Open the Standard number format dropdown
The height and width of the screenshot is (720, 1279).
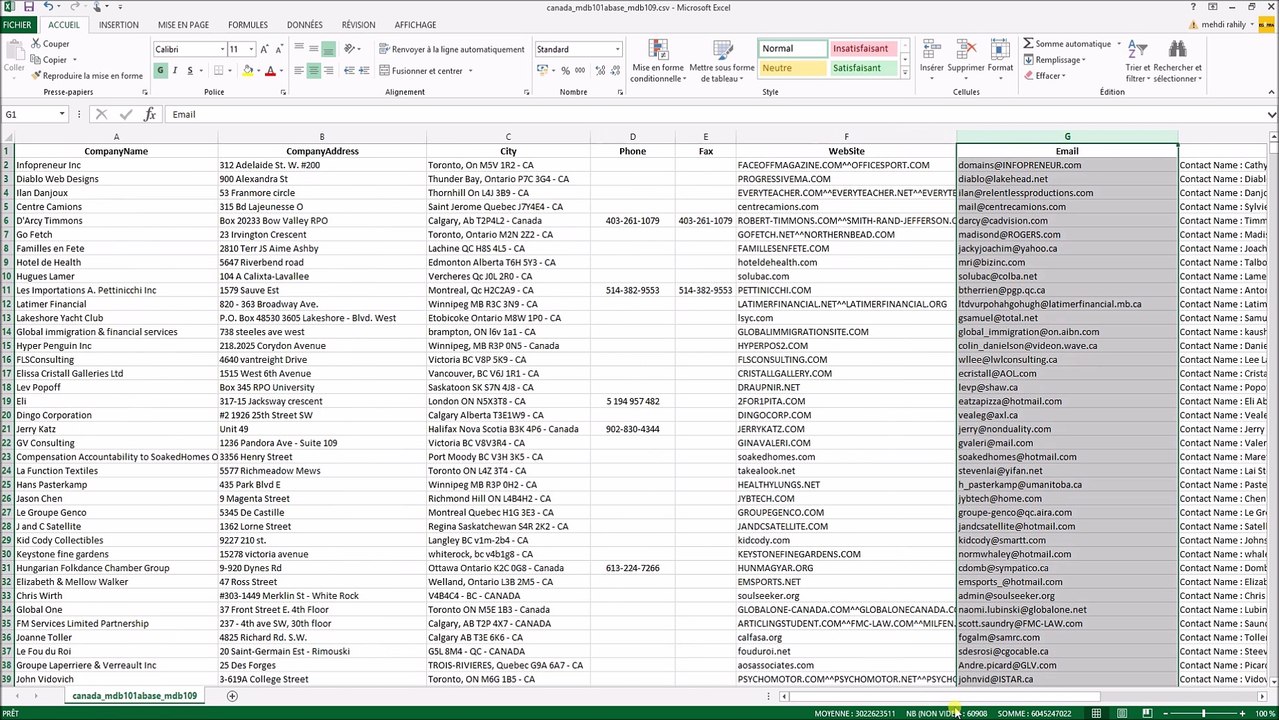tap(617, 49)
